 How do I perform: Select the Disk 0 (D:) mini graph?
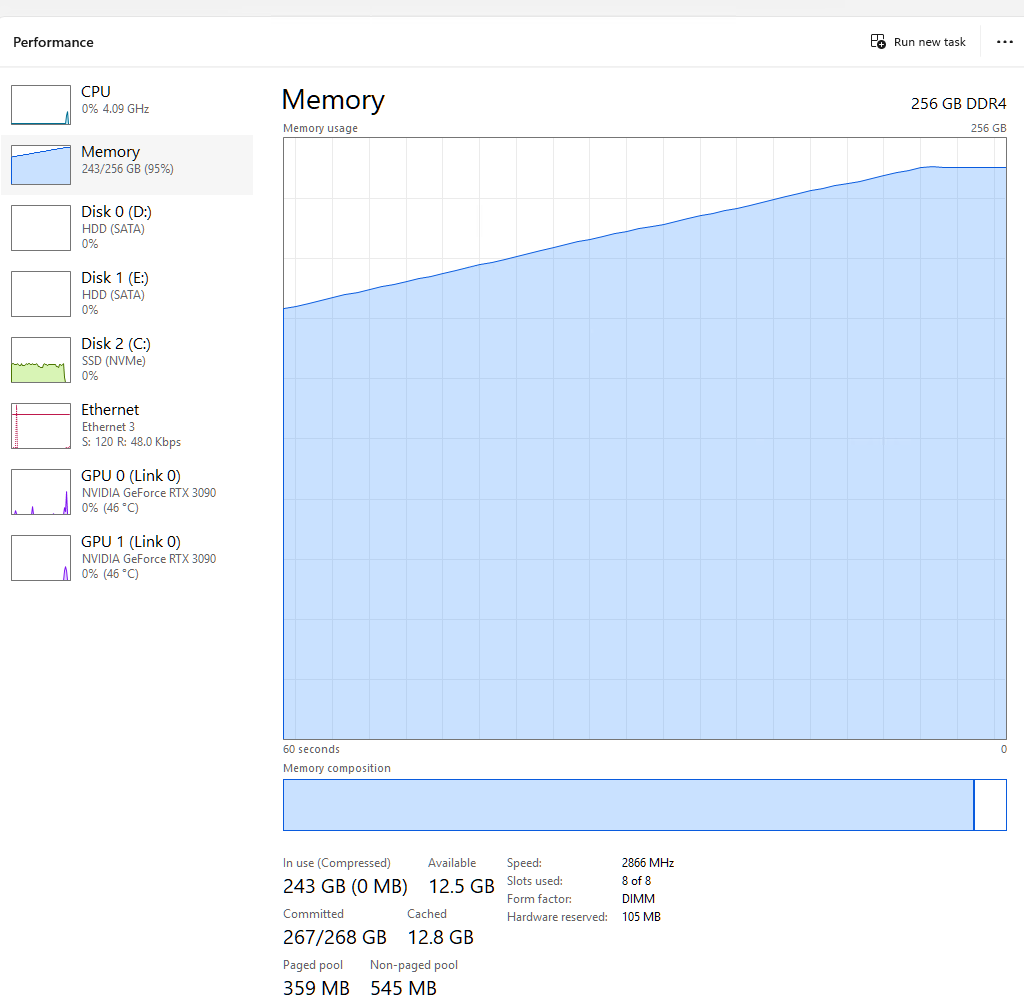40,228
